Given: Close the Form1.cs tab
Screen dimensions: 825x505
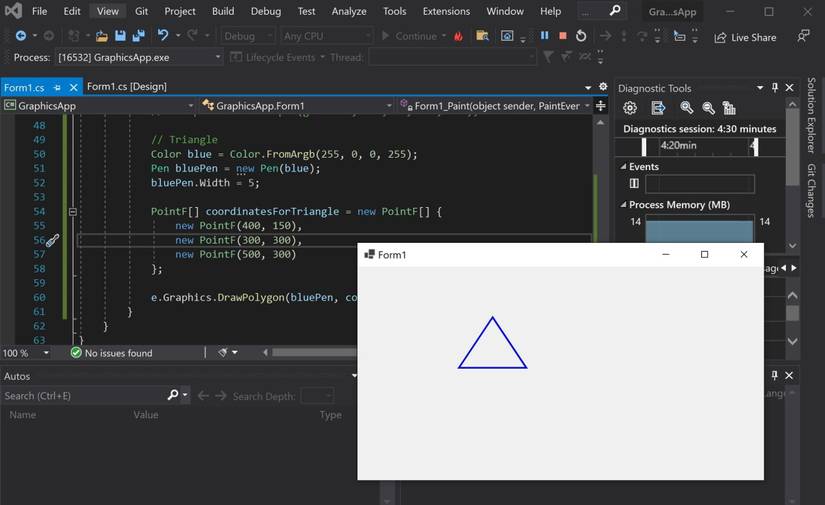Looking at the screenshot, I should [74, 87].
